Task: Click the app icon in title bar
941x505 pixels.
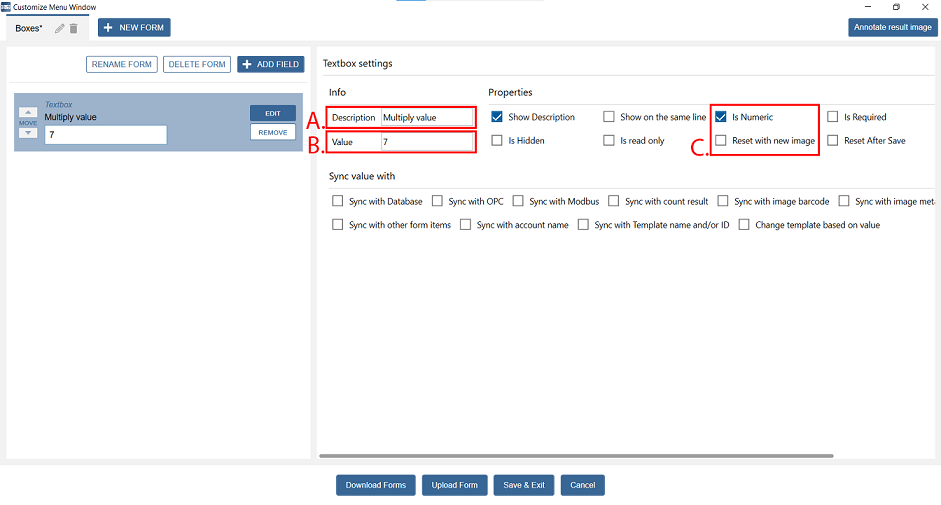Action: click(6, 7)
